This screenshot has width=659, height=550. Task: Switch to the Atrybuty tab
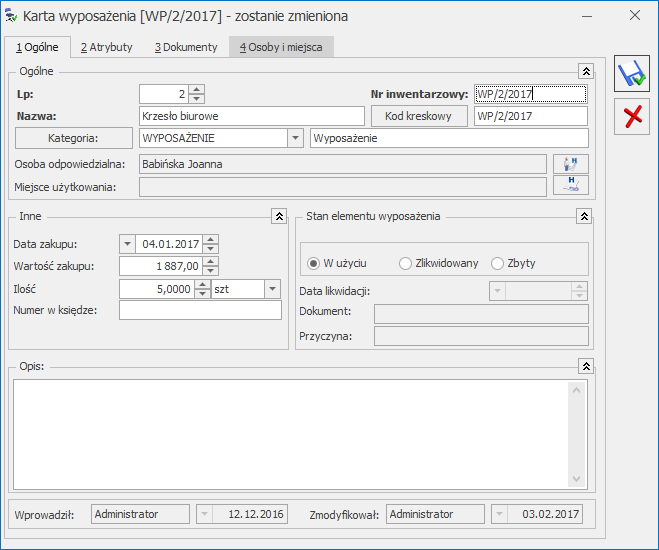[106, 47]
